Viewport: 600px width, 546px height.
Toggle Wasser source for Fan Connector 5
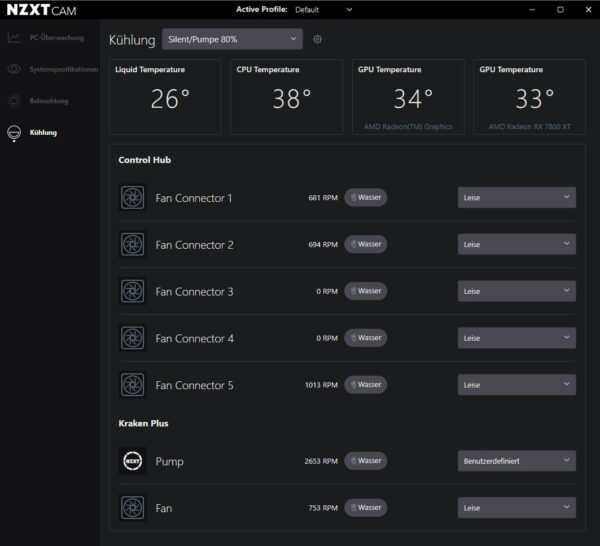(366, 385)
